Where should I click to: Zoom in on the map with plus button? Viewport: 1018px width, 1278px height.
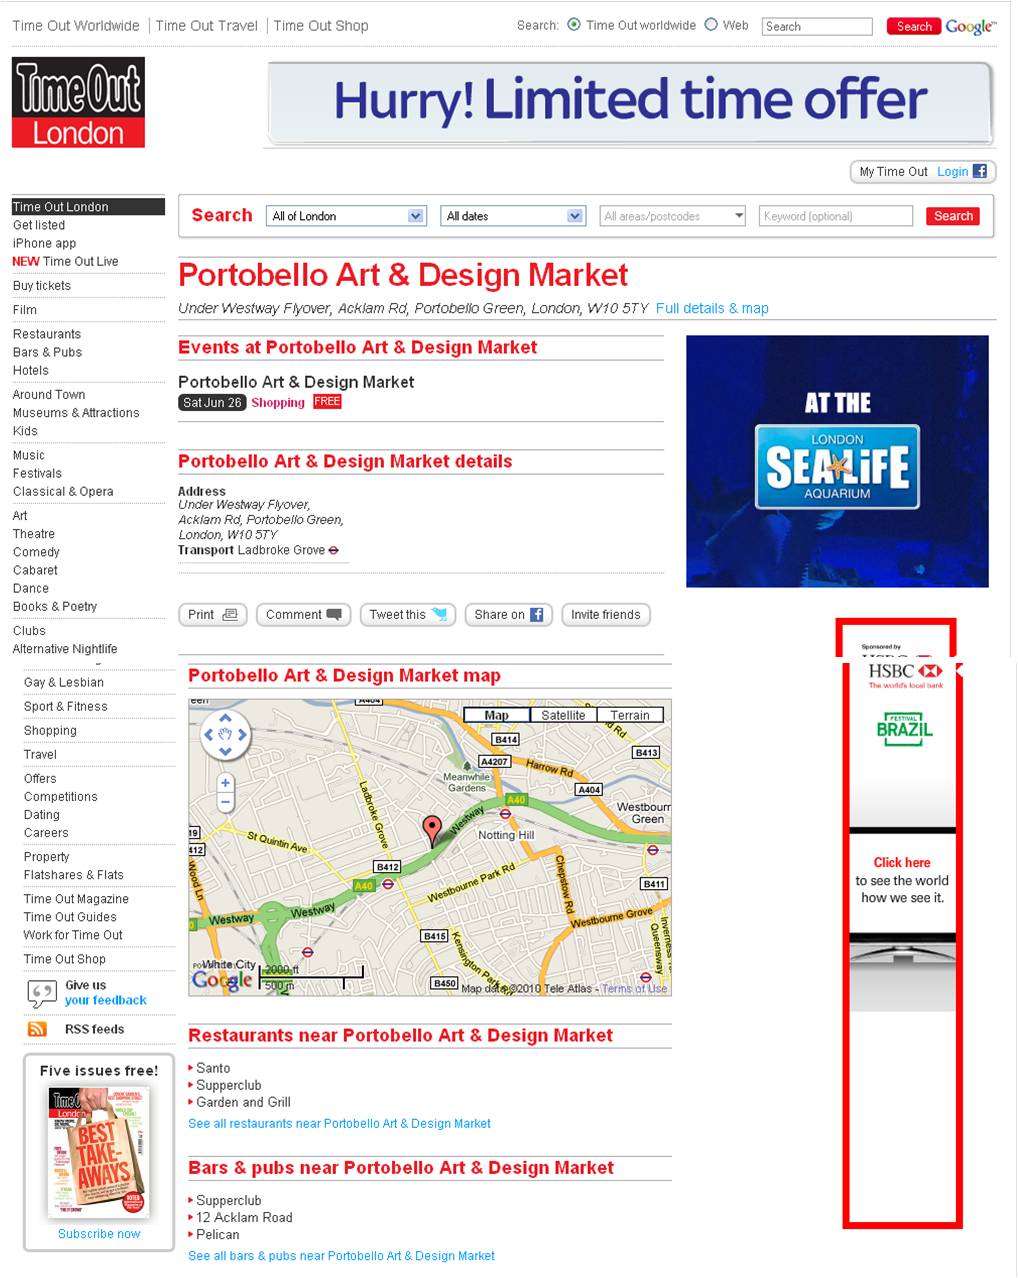pyautogui.click(x=225, y=783)
